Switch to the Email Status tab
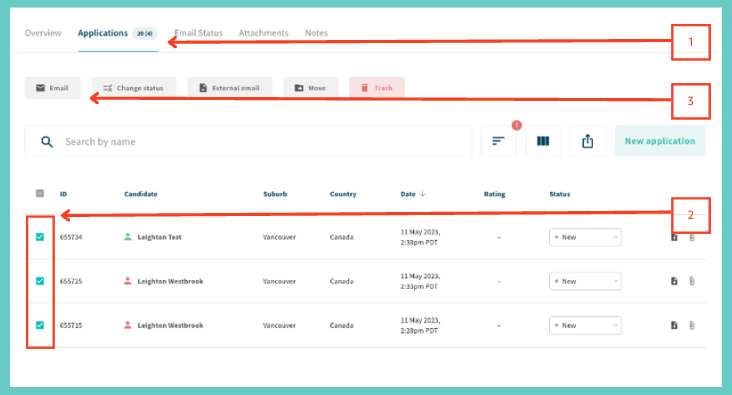This screenshot has width=732, height=395. (198, 33)
